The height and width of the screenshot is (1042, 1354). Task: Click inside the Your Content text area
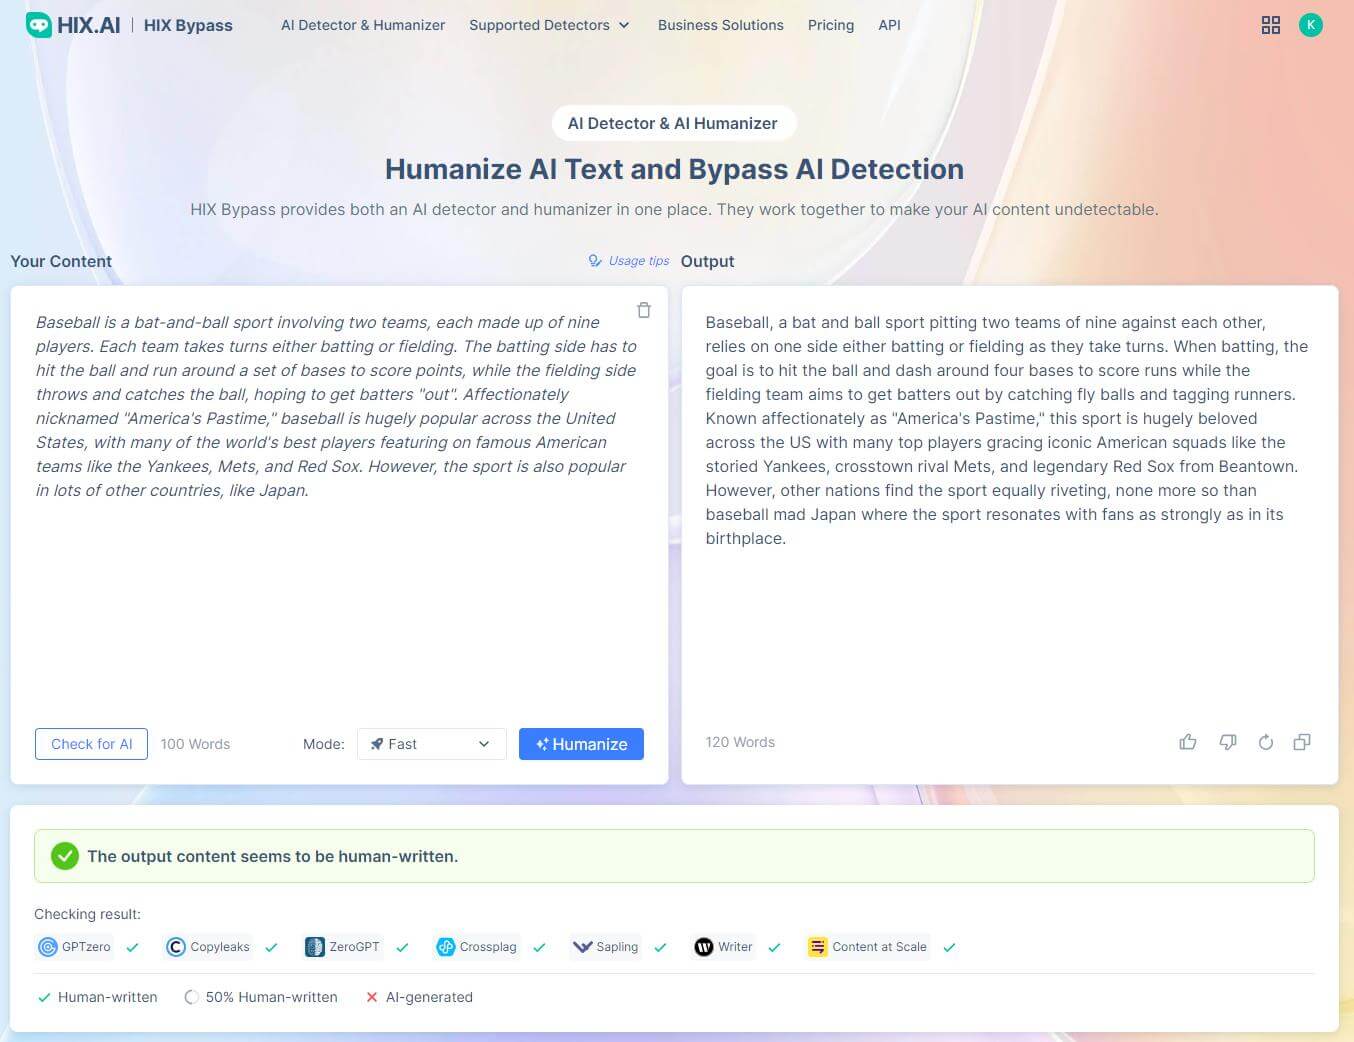(x=338, y=600)
